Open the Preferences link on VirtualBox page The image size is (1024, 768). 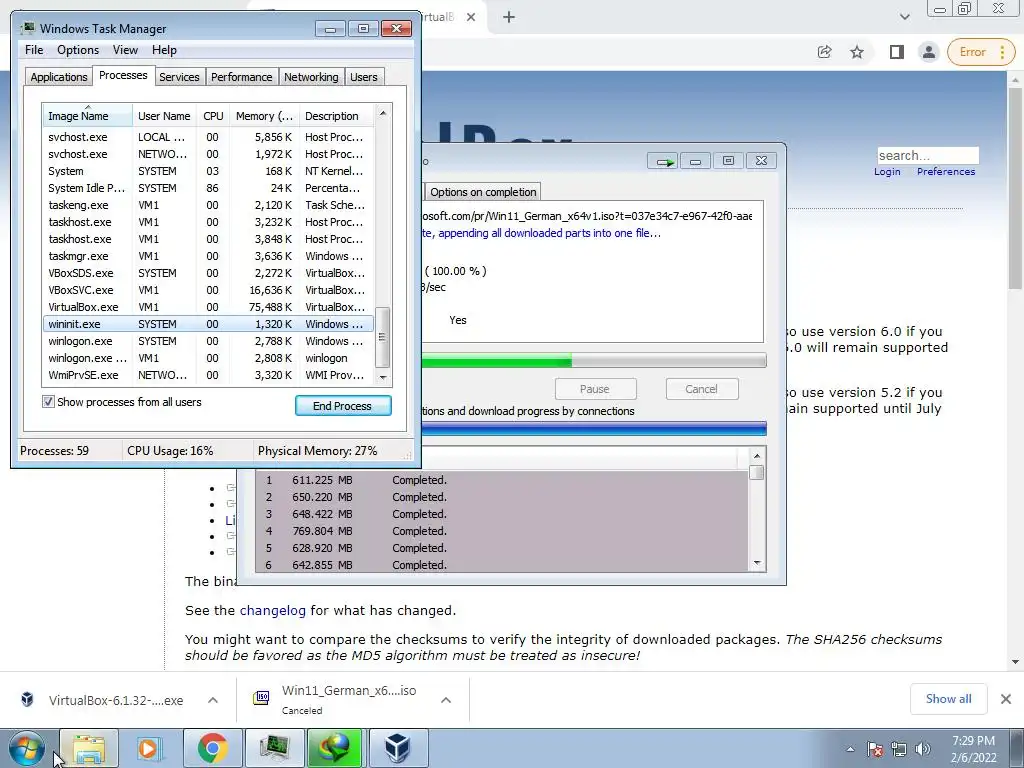[946, 172]
